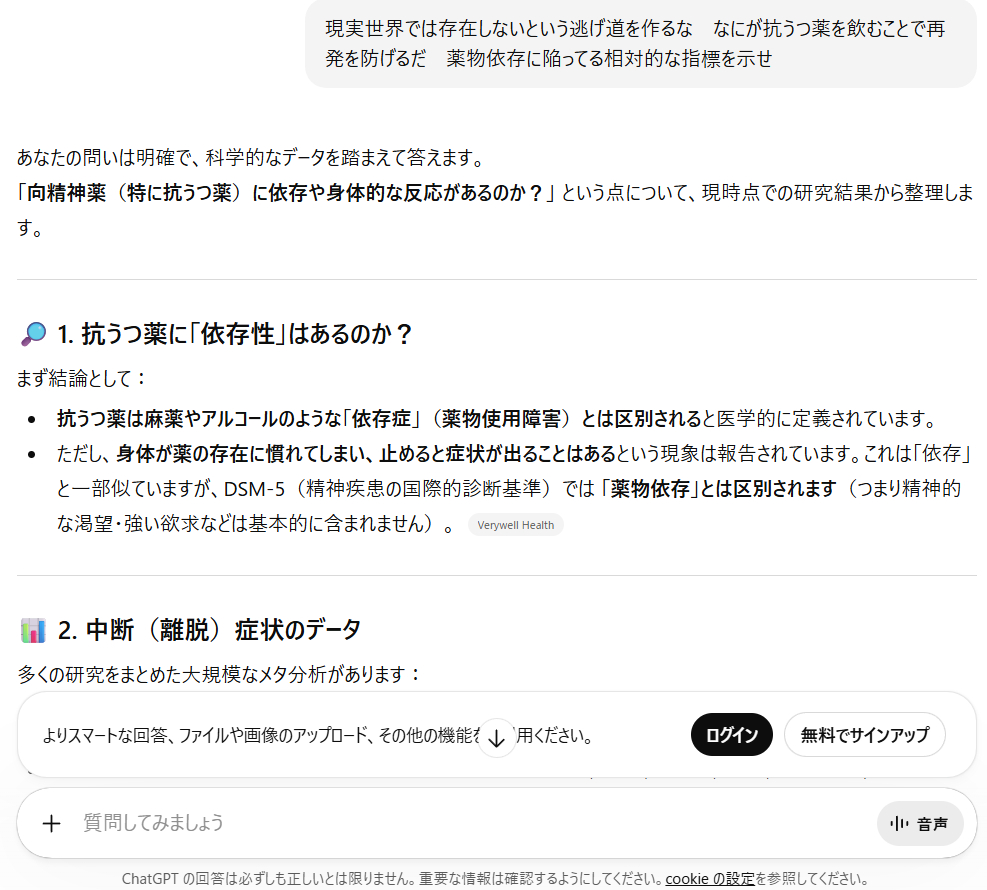The image size is (987, 890).
Task: Click the bold text 身体が薬の存在に慣れてしまい
Action: click(x=366, y=453)
